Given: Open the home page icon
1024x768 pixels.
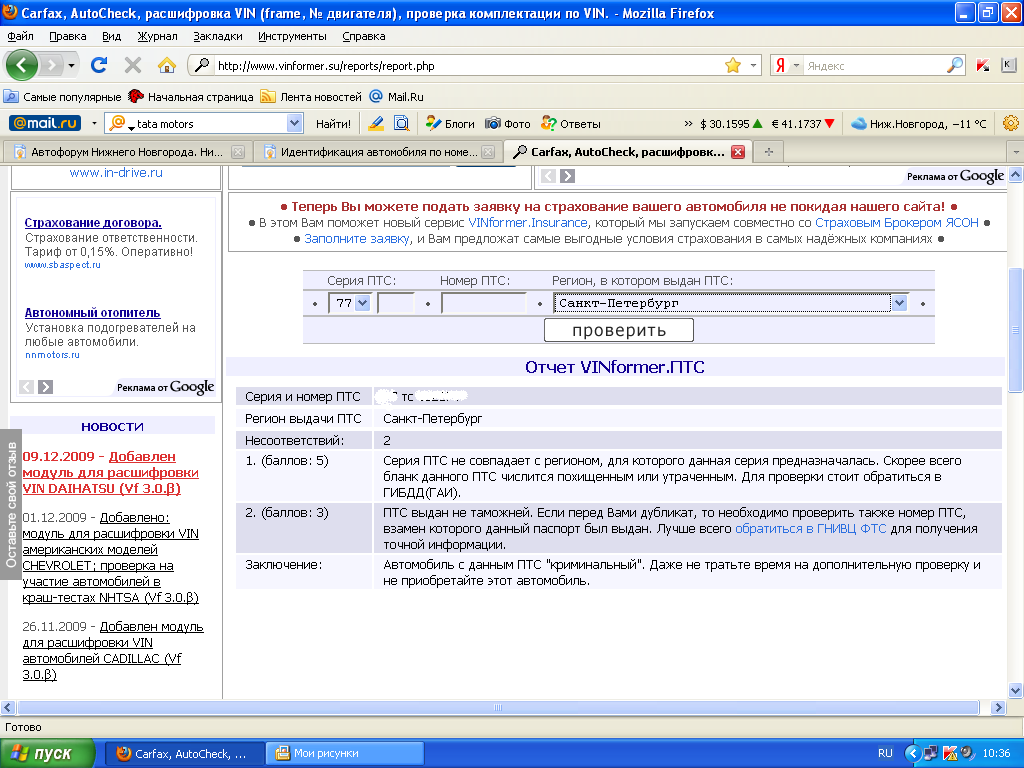Looking at the screenshot, I should (x=167, y=65).
